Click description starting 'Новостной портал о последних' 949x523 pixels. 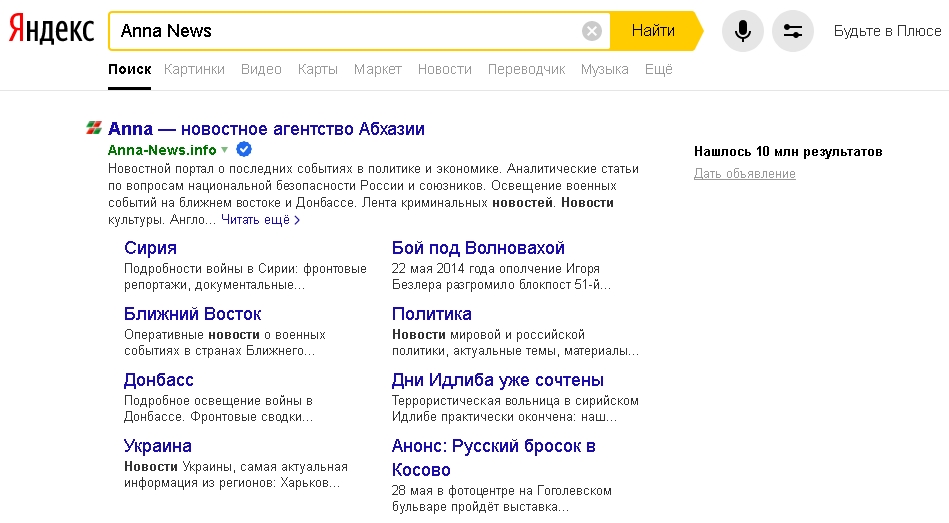(x=373, y=194)
